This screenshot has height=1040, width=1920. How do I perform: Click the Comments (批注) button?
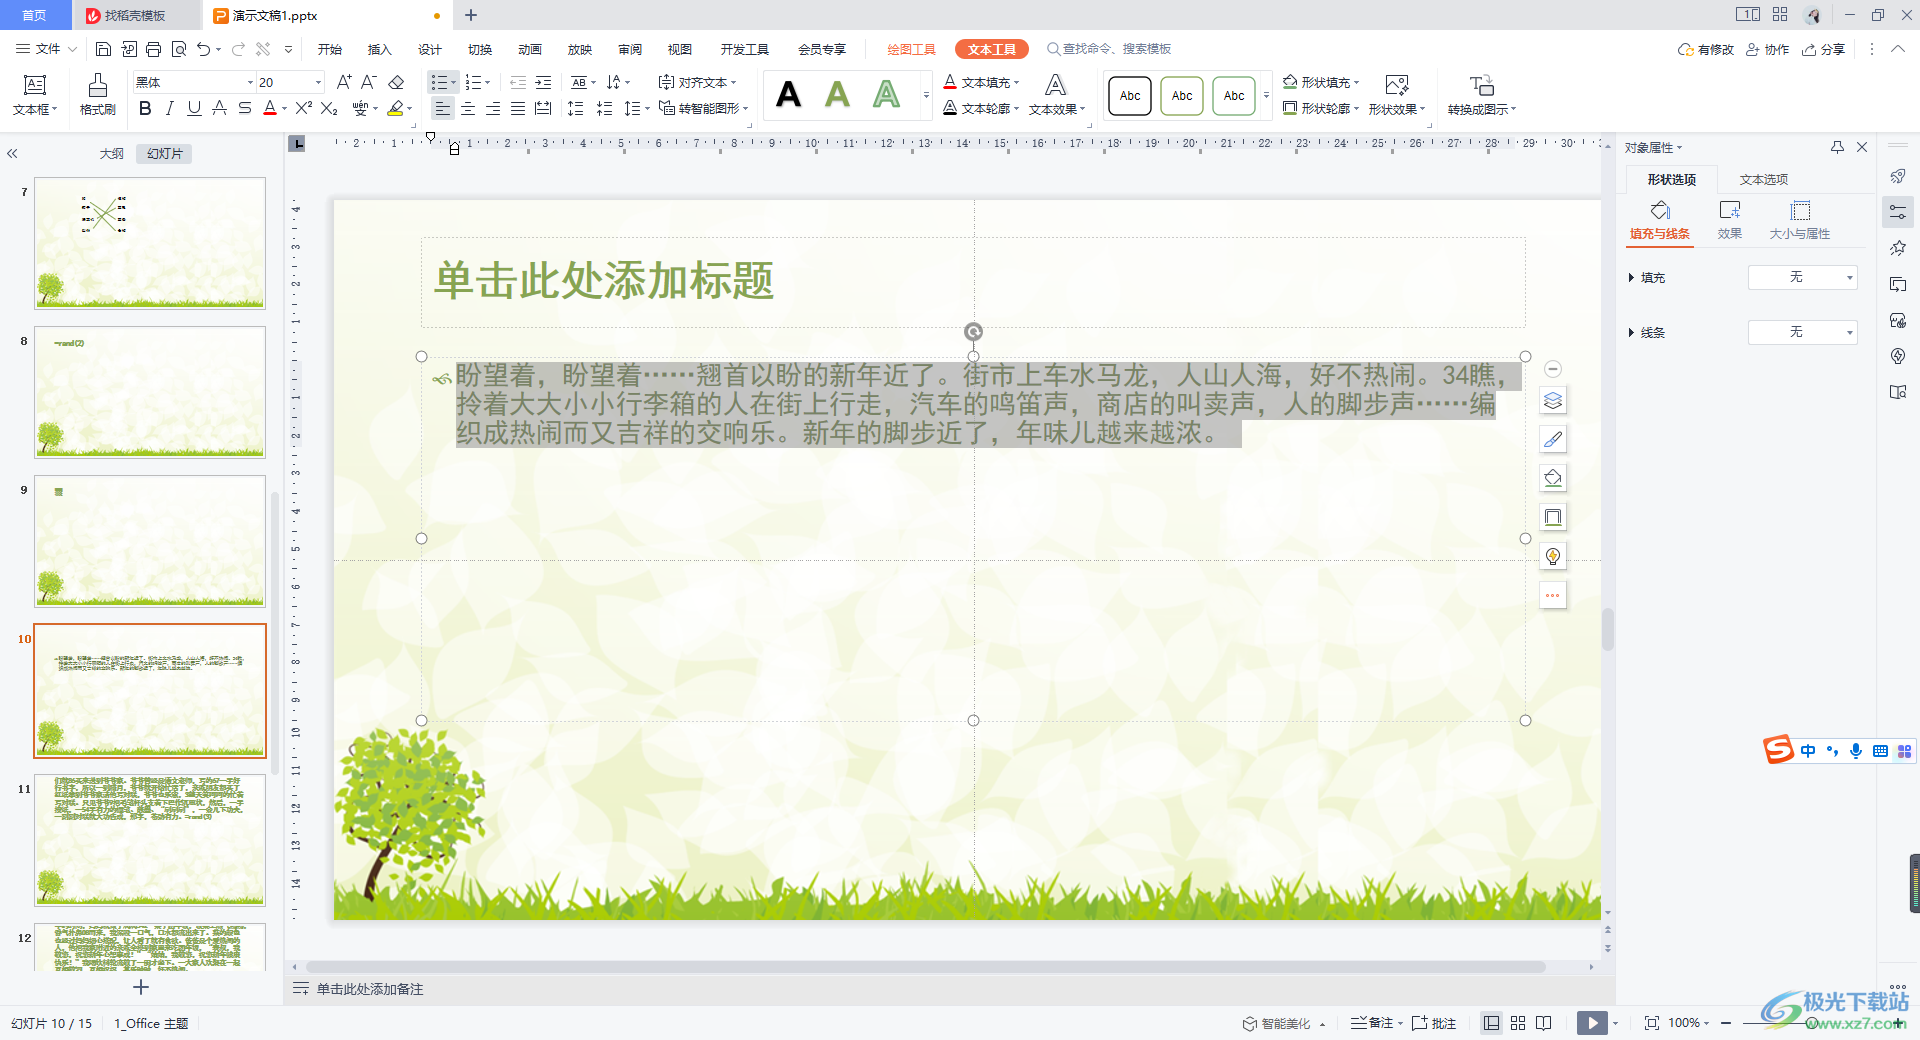point(1434,1023)
